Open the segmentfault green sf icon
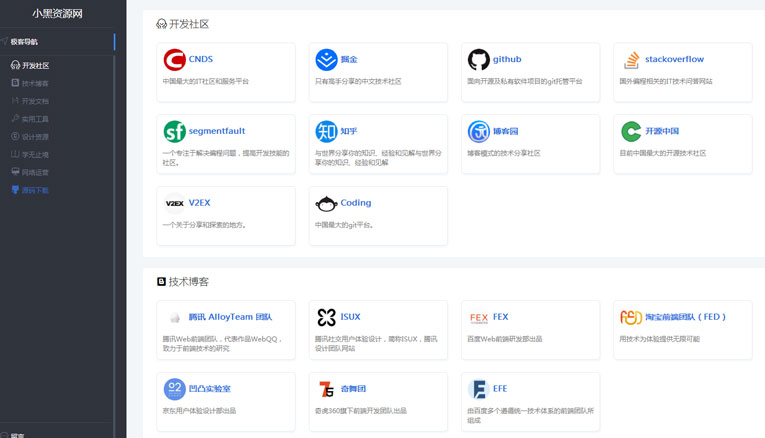The width and height of the screenshot is (765, 438). 174,131
